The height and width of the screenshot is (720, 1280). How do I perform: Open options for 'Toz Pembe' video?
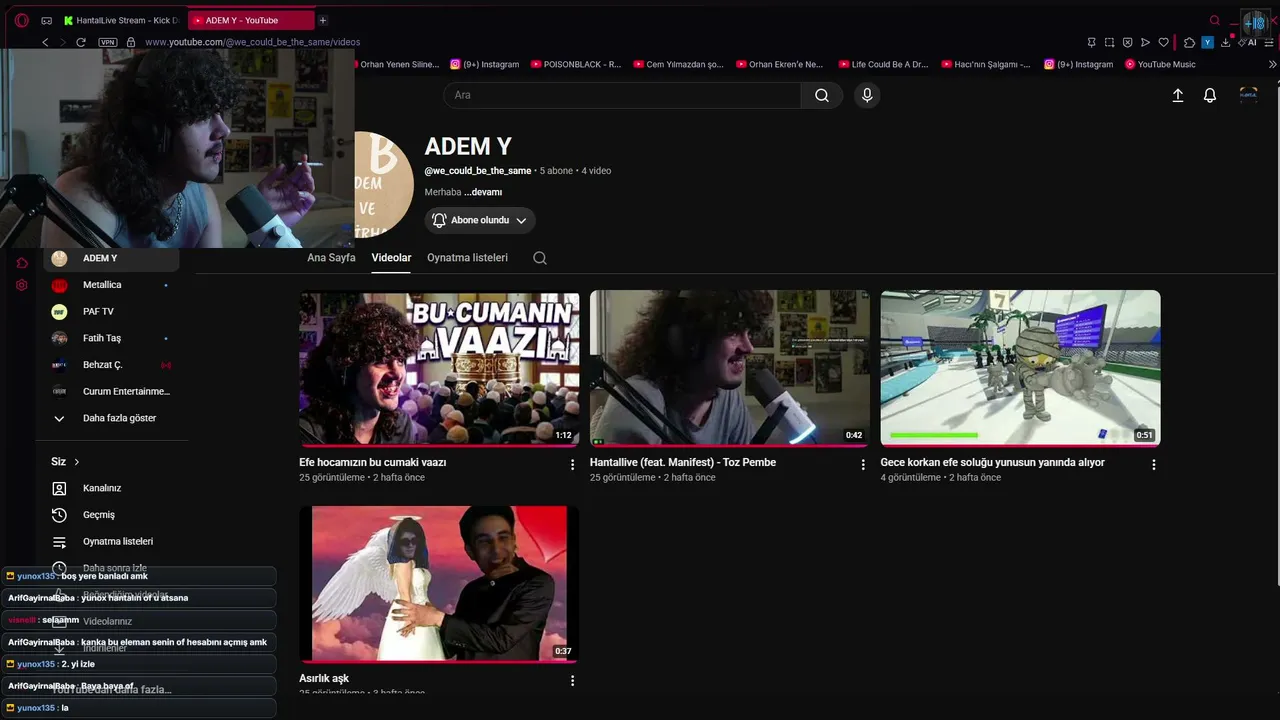[863, 465]
